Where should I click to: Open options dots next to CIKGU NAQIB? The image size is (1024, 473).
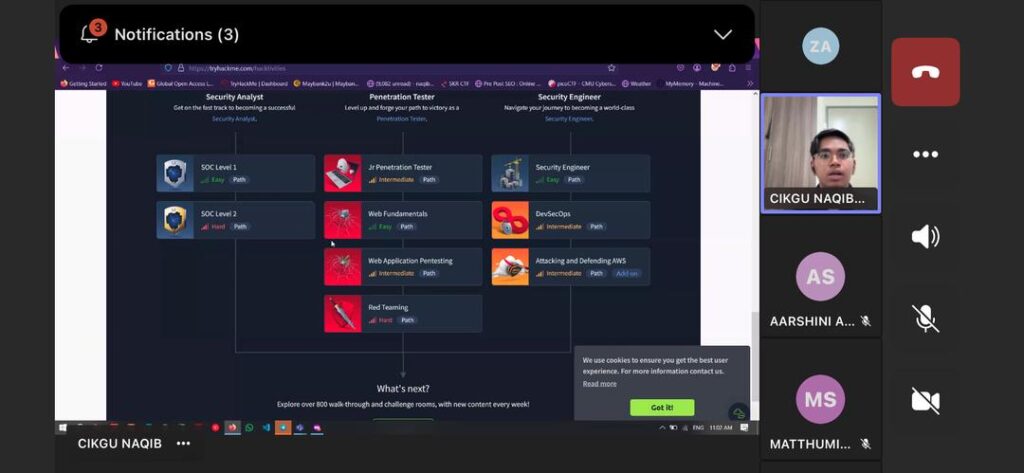(183, 443)
